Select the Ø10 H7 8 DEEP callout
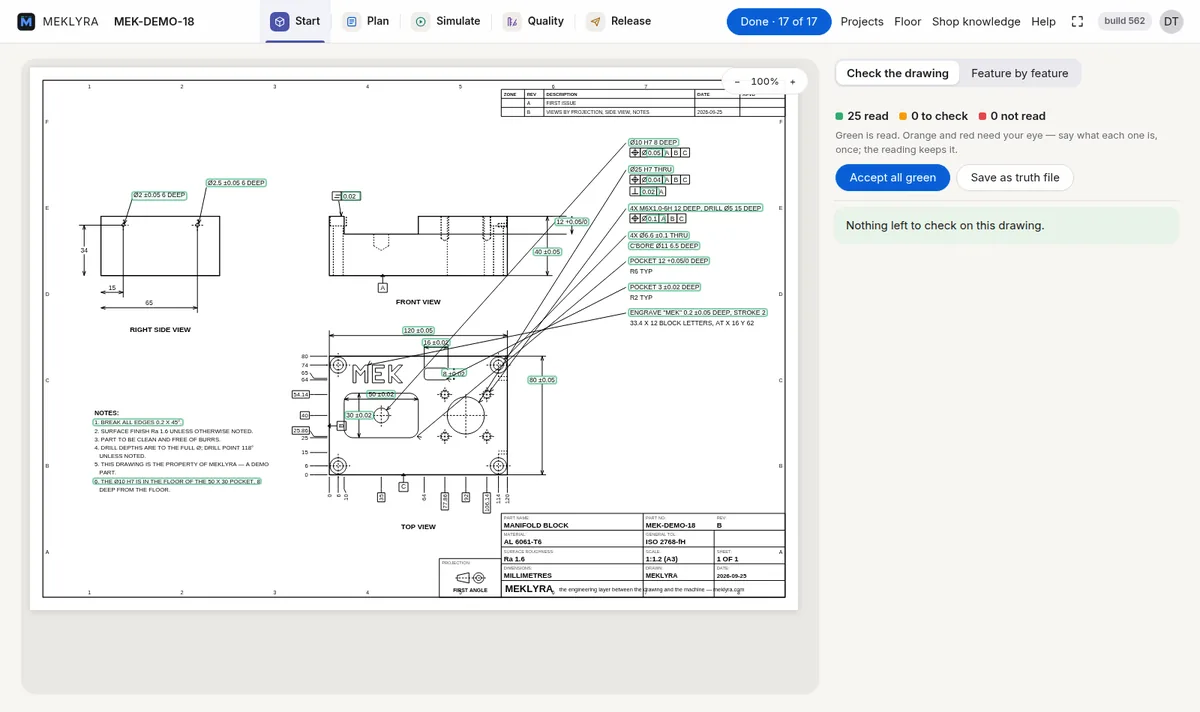Screen dimensions: 1200x712 click(x=654, y=142)
